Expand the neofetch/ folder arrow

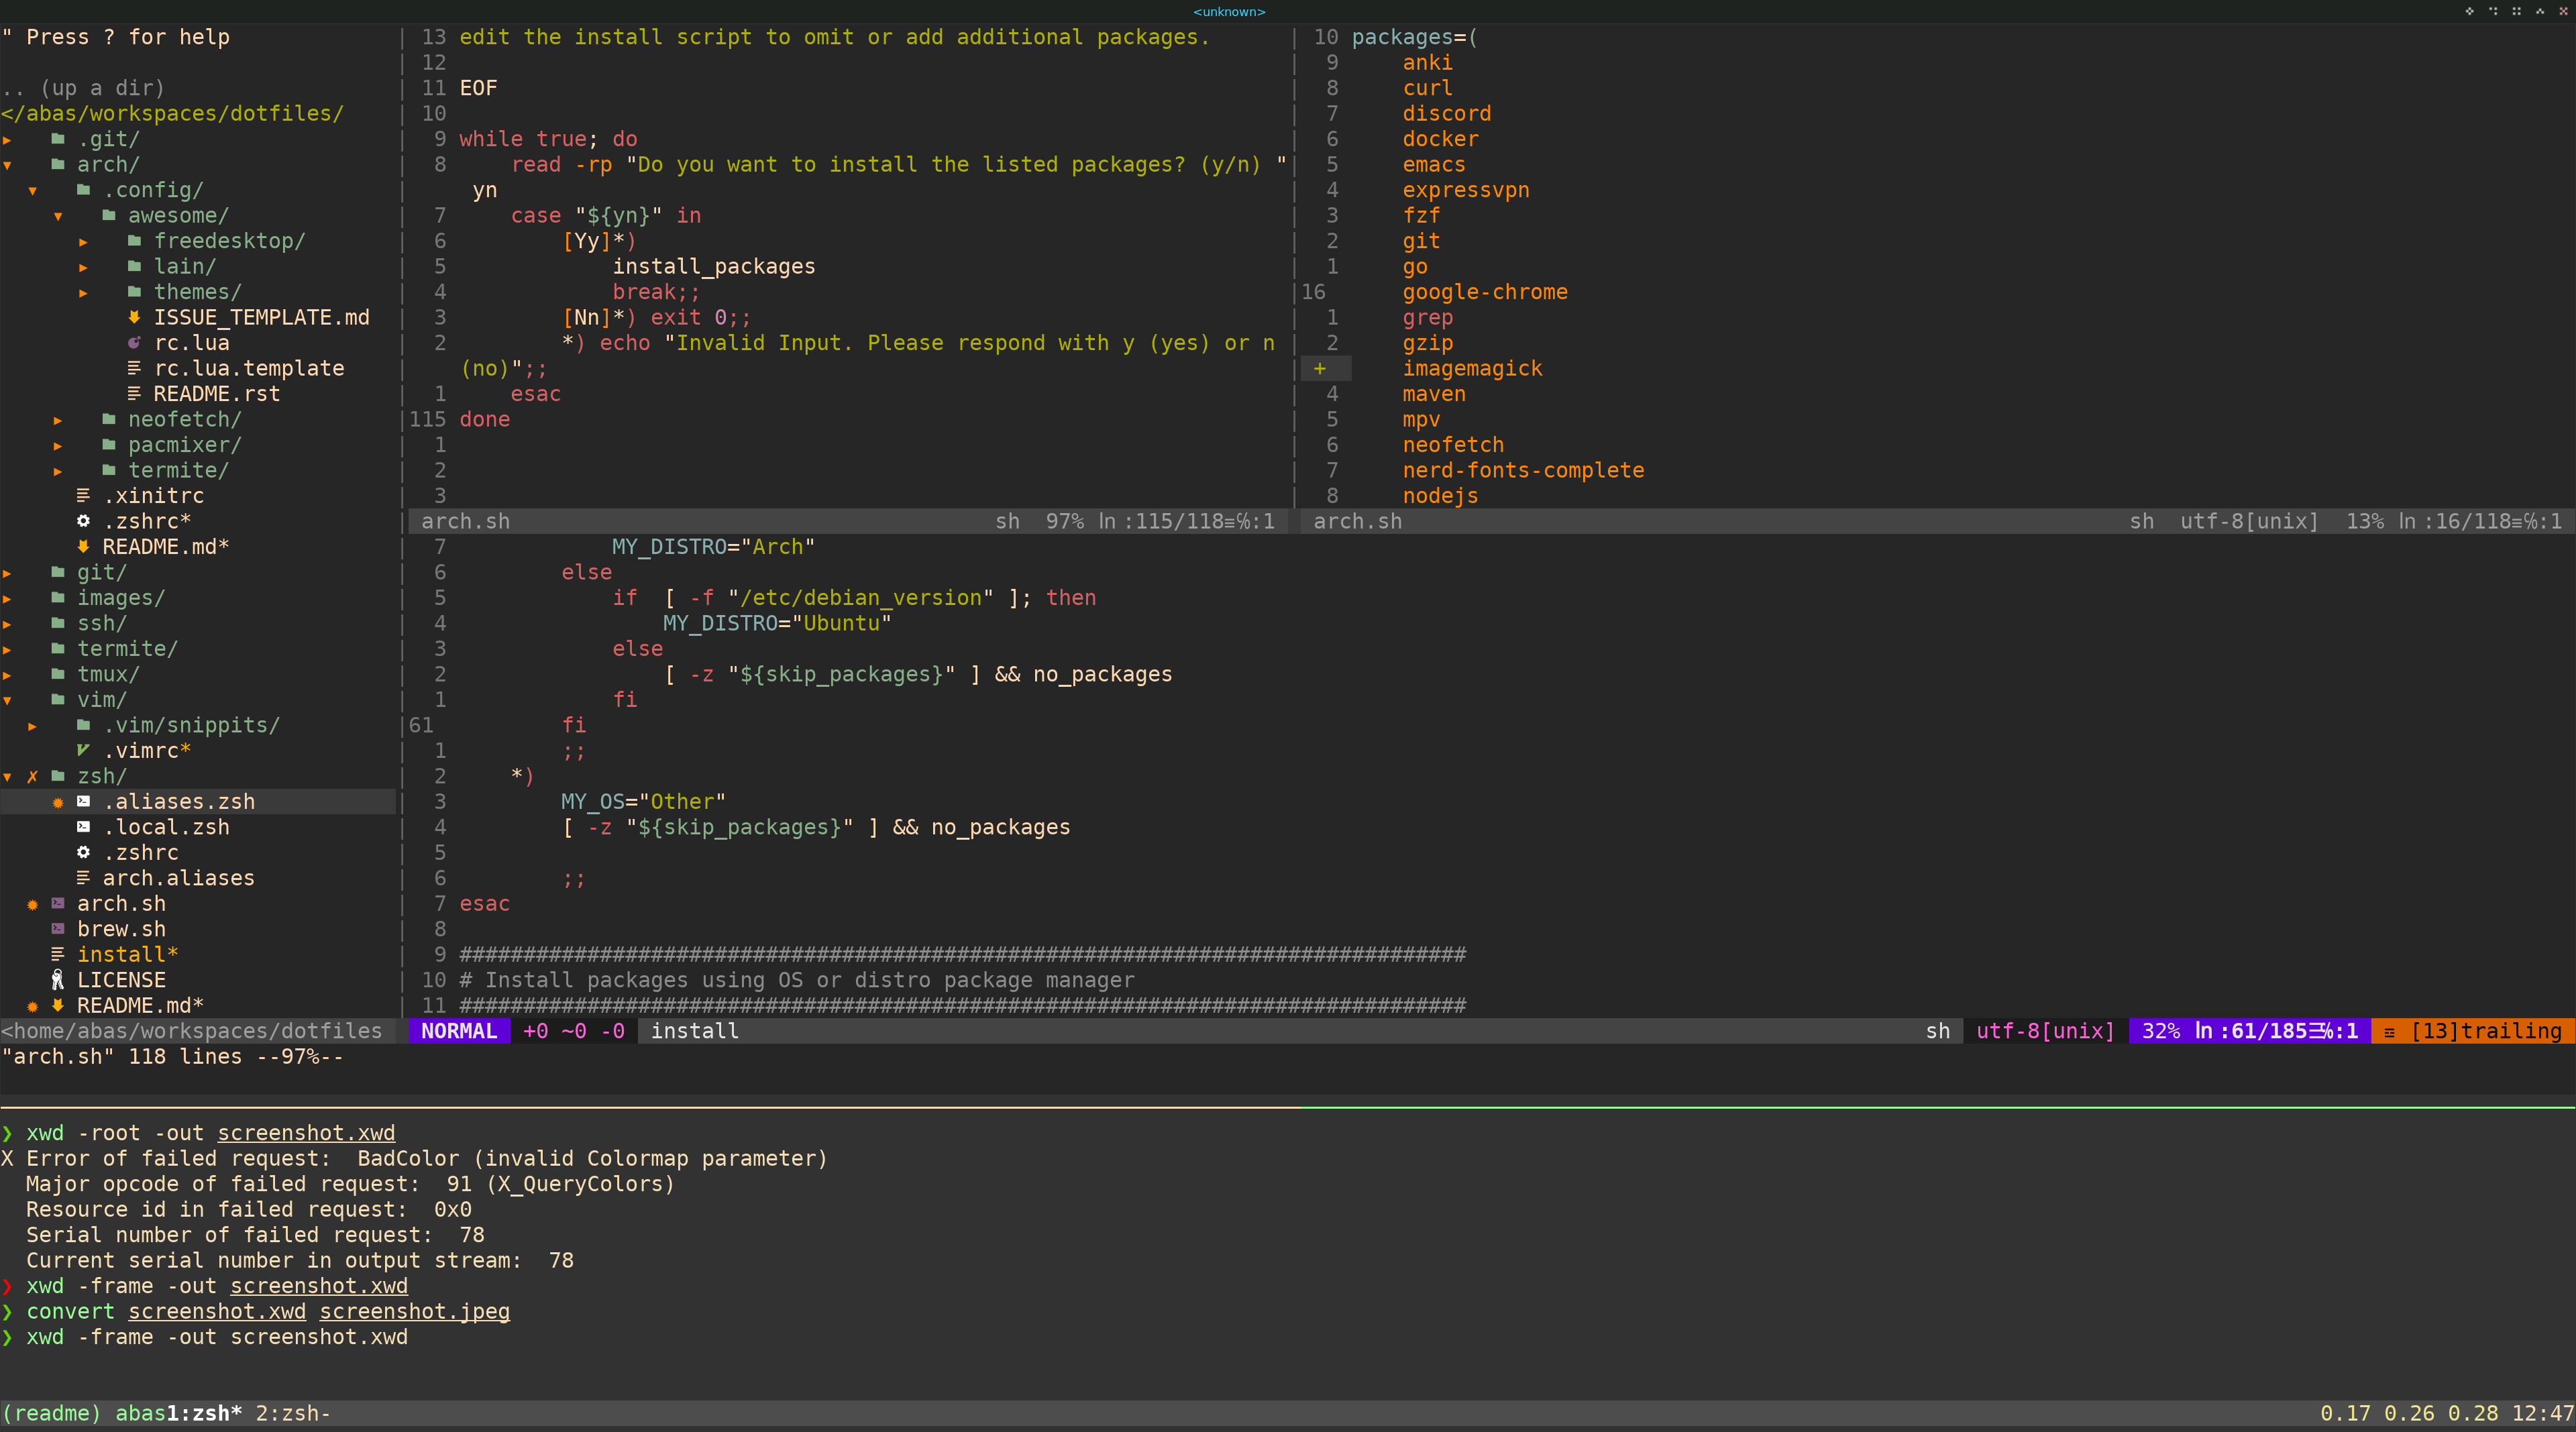58,420
